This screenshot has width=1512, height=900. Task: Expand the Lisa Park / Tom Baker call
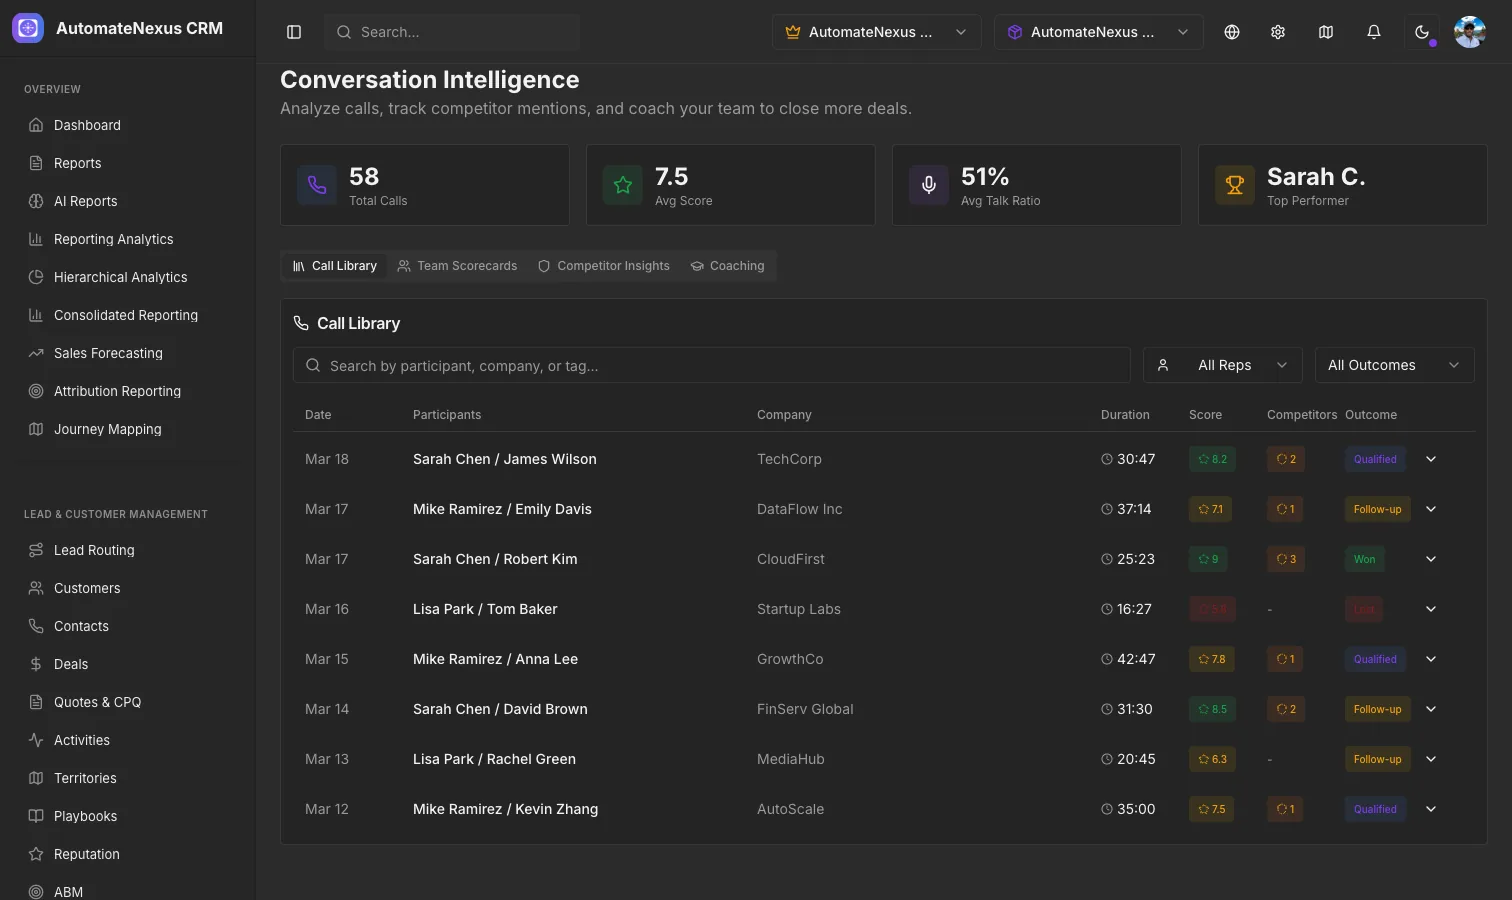coord(1431,609)
